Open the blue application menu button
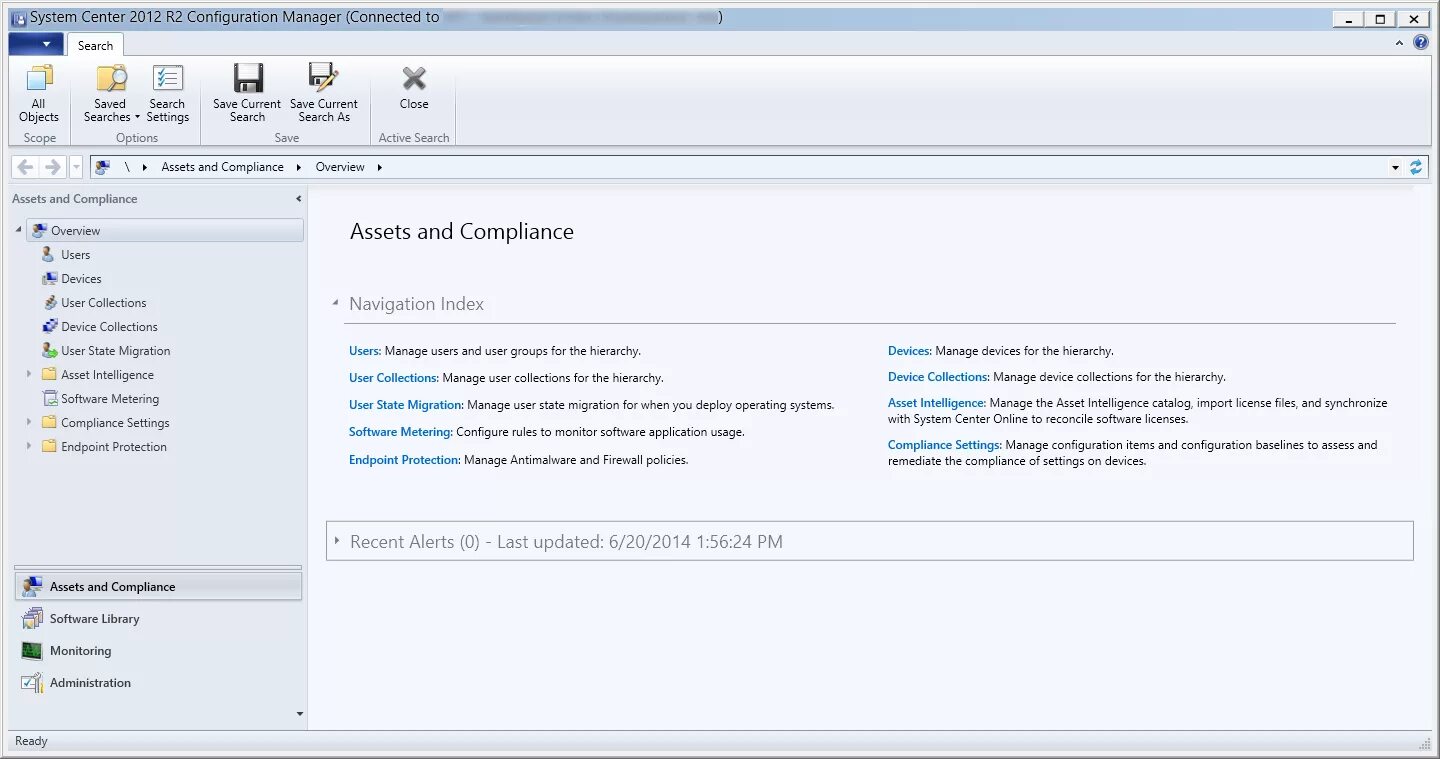The width and height of the screenshot is (1440, 759). [x=35, y=44]
